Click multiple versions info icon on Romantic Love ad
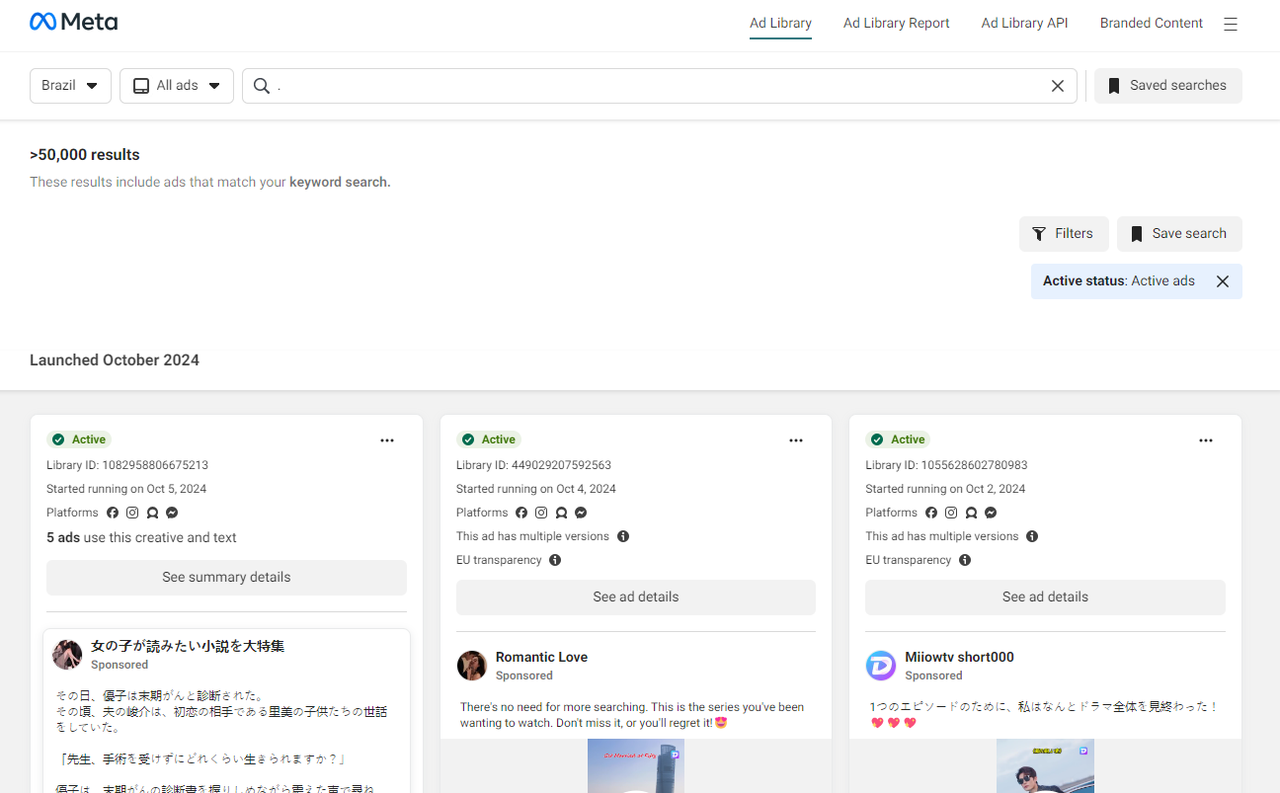Viewport: 1280px width, 793px height. coord(623,537)
